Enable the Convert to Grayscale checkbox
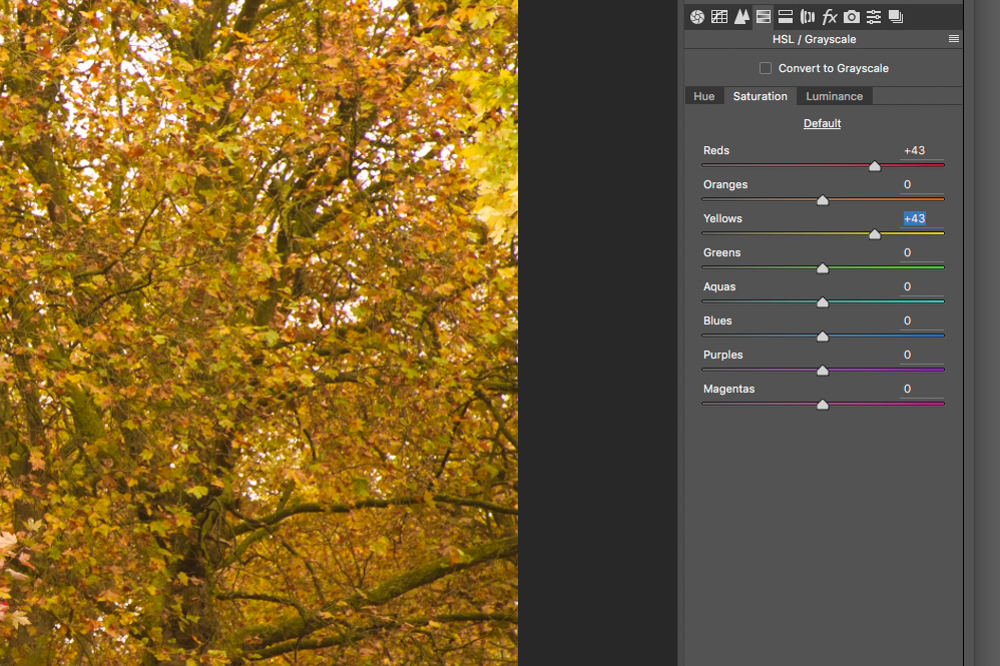This screenshot has width=1000, height=666. 766,68
